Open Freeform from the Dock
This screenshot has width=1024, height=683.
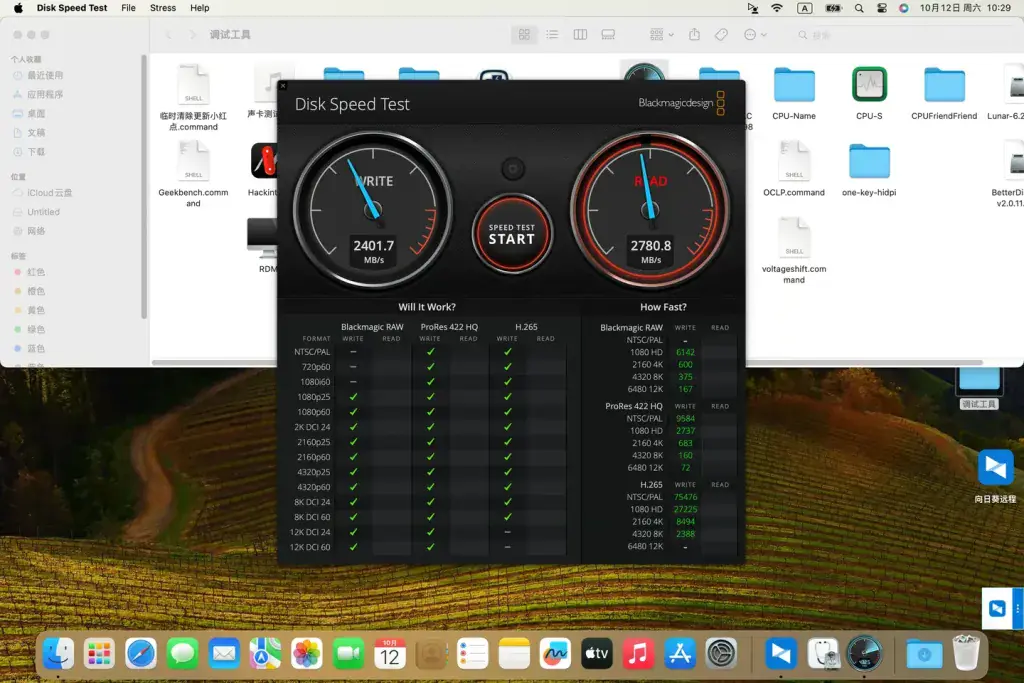pos(556,654)
